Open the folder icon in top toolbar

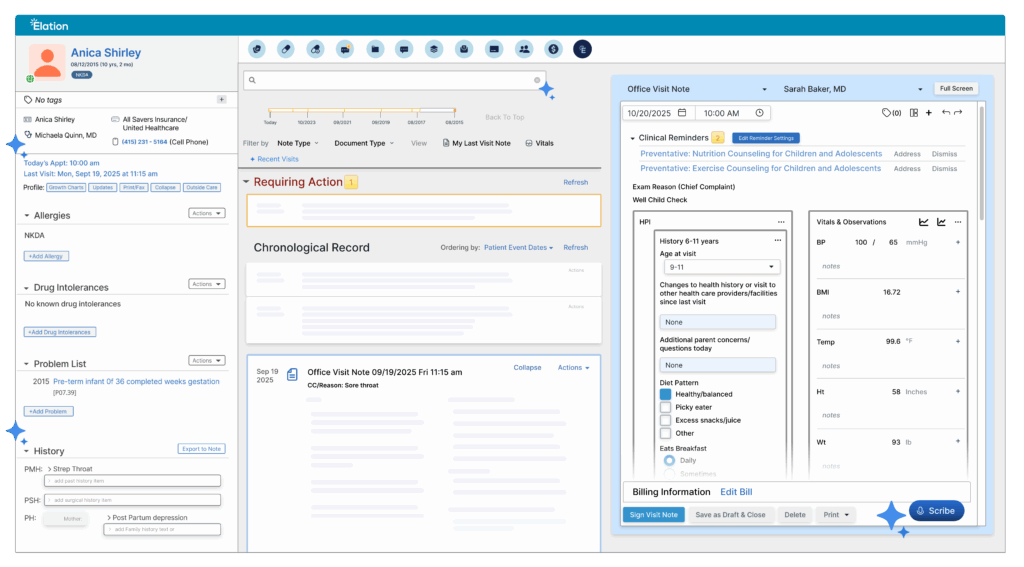[375, 48]
